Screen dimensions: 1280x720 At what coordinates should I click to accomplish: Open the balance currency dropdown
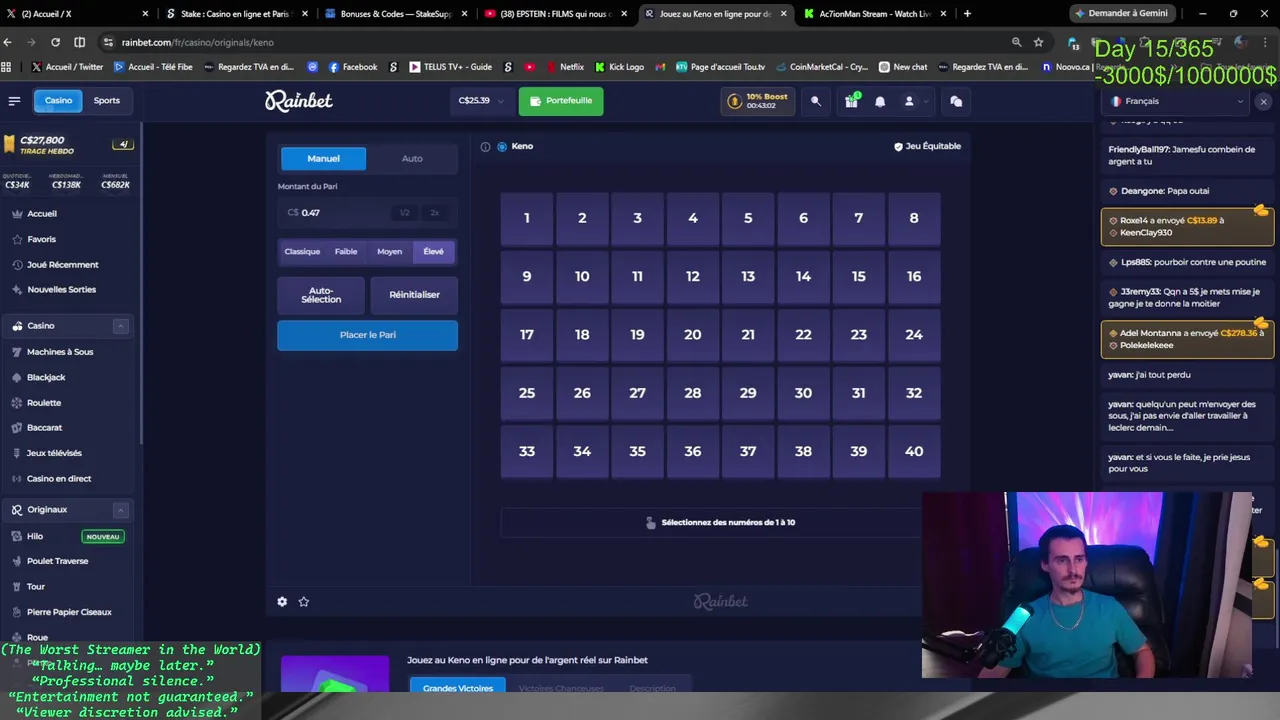[481, 101]
